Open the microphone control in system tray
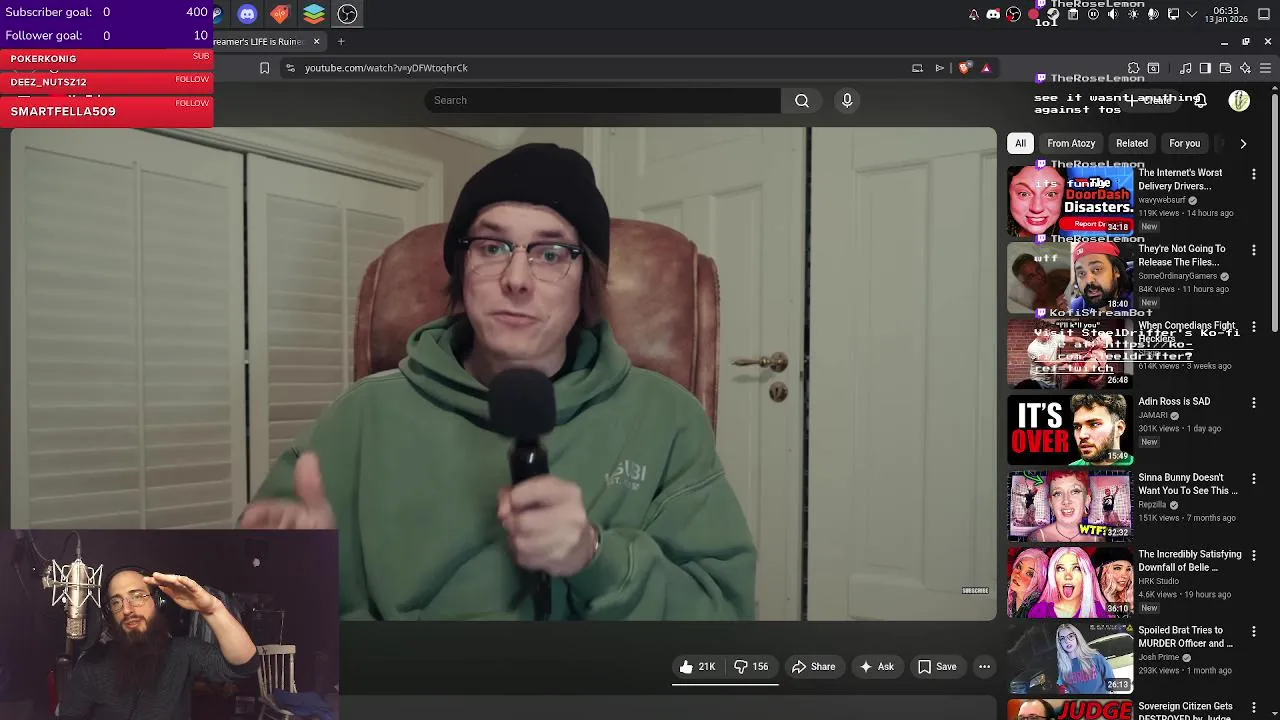 (1153, 14)
